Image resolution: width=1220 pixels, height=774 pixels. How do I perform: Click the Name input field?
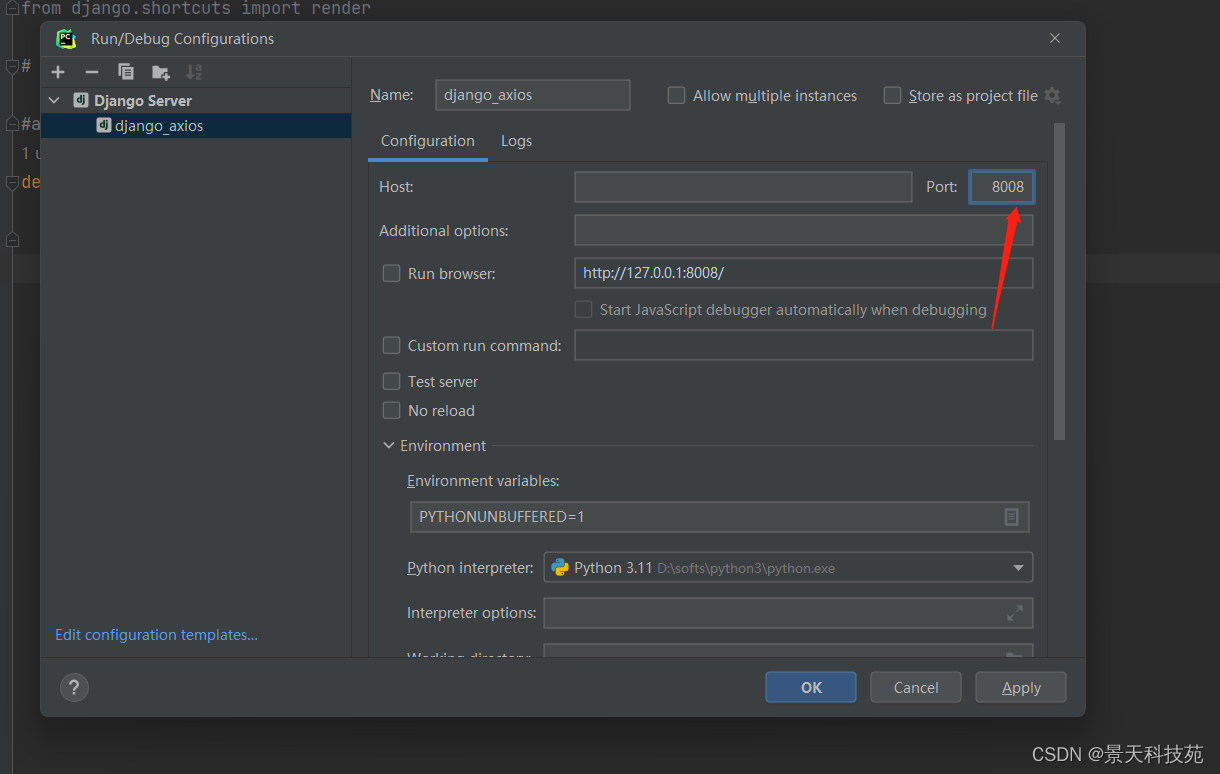click(533, 95)
